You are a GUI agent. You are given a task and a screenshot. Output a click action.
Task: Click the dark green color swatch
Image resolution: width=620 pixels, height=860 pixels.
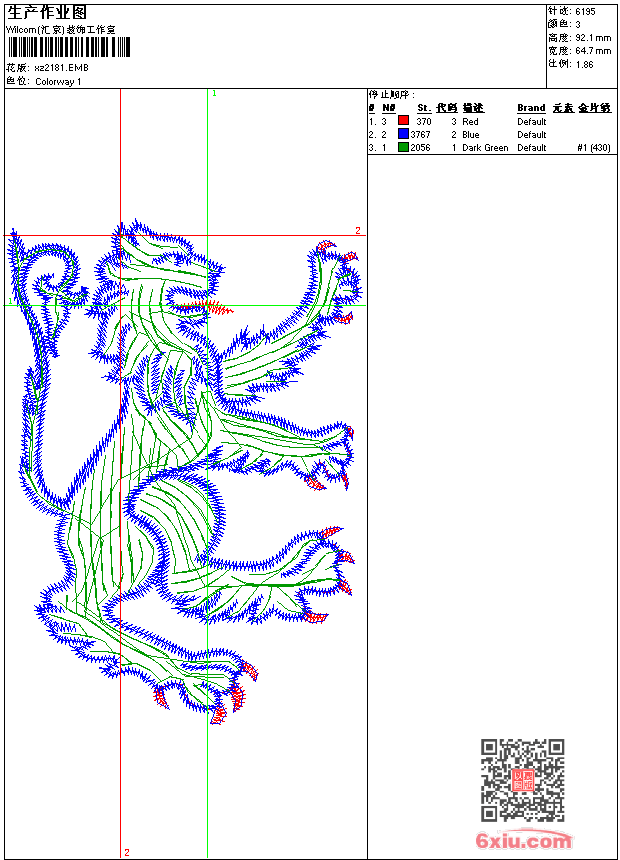(403, 147)
